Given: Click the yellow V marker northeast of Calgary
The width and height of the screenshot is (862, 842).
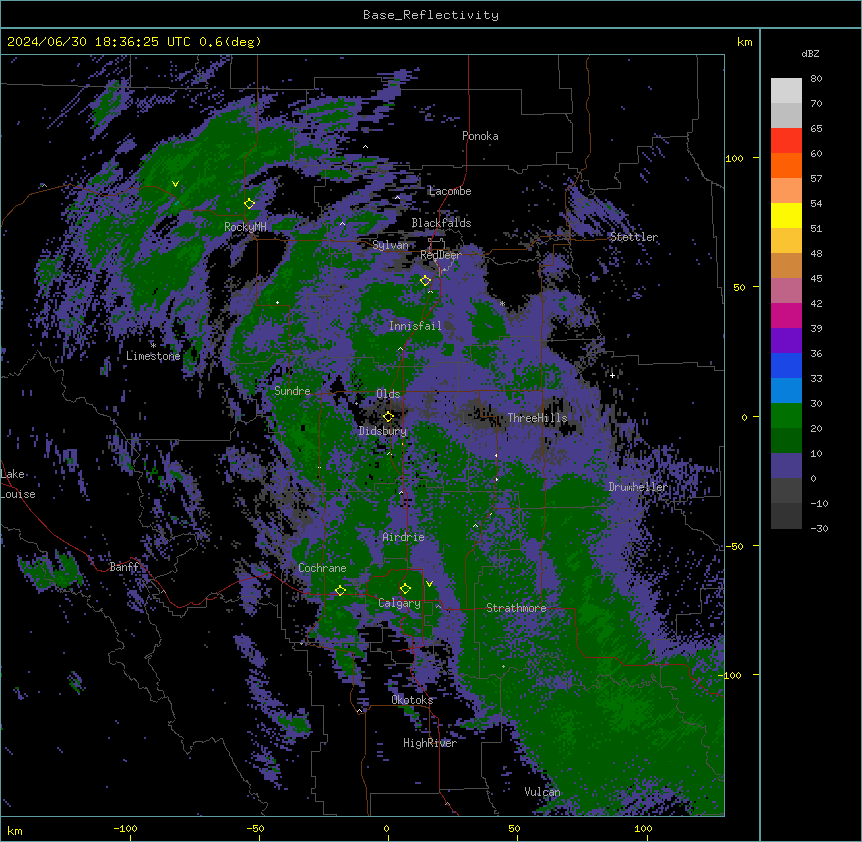Looking at the screenshot, I should coord(429,584).
